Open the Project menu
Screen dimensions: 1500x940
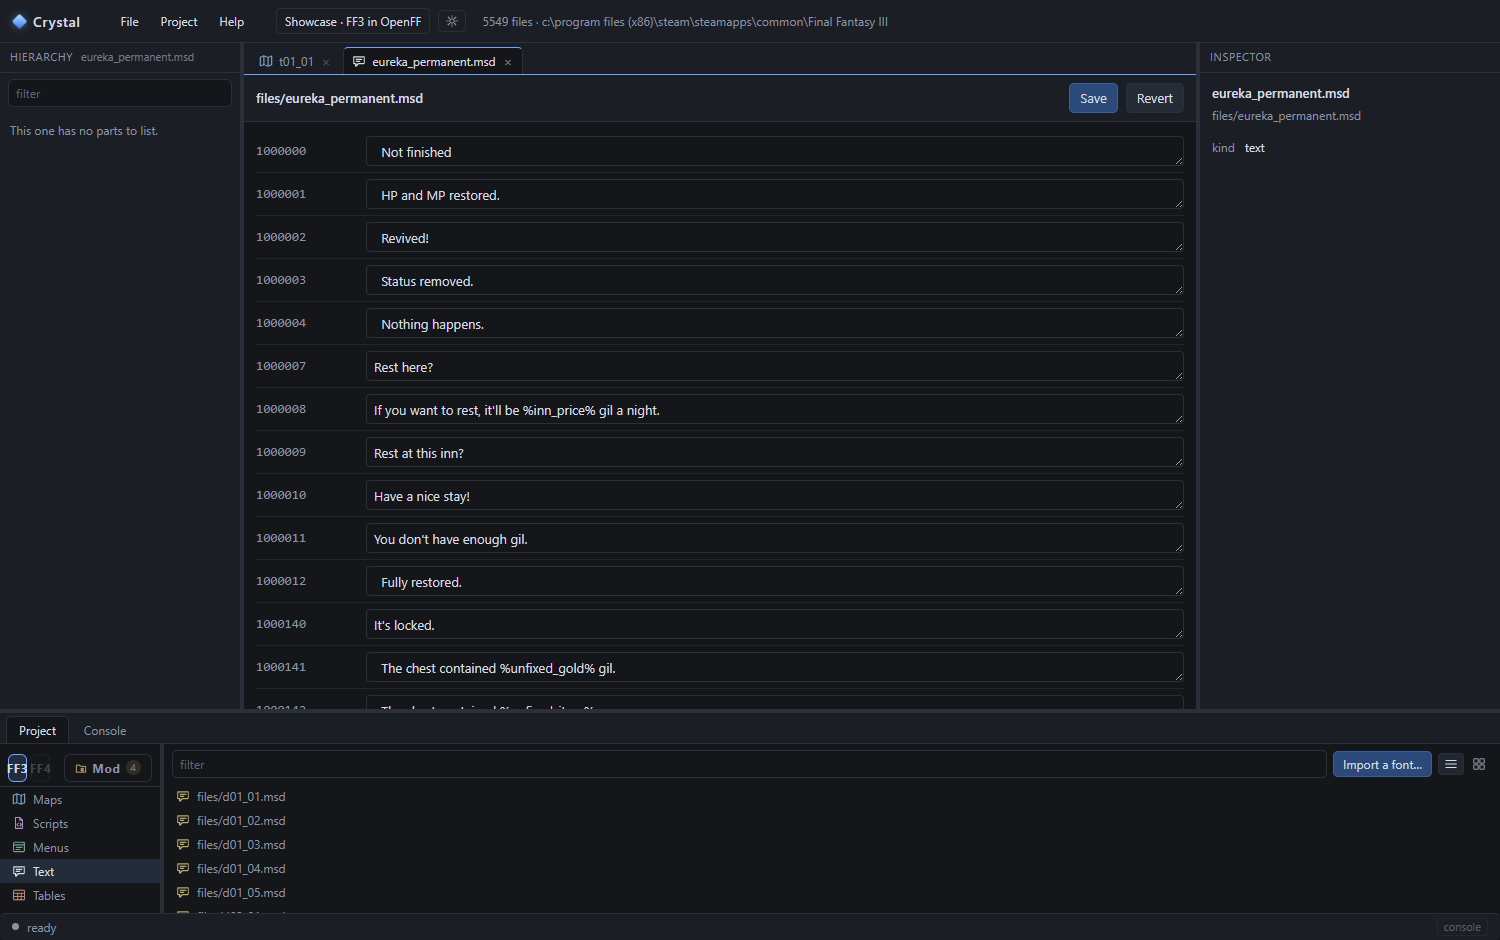179,21
